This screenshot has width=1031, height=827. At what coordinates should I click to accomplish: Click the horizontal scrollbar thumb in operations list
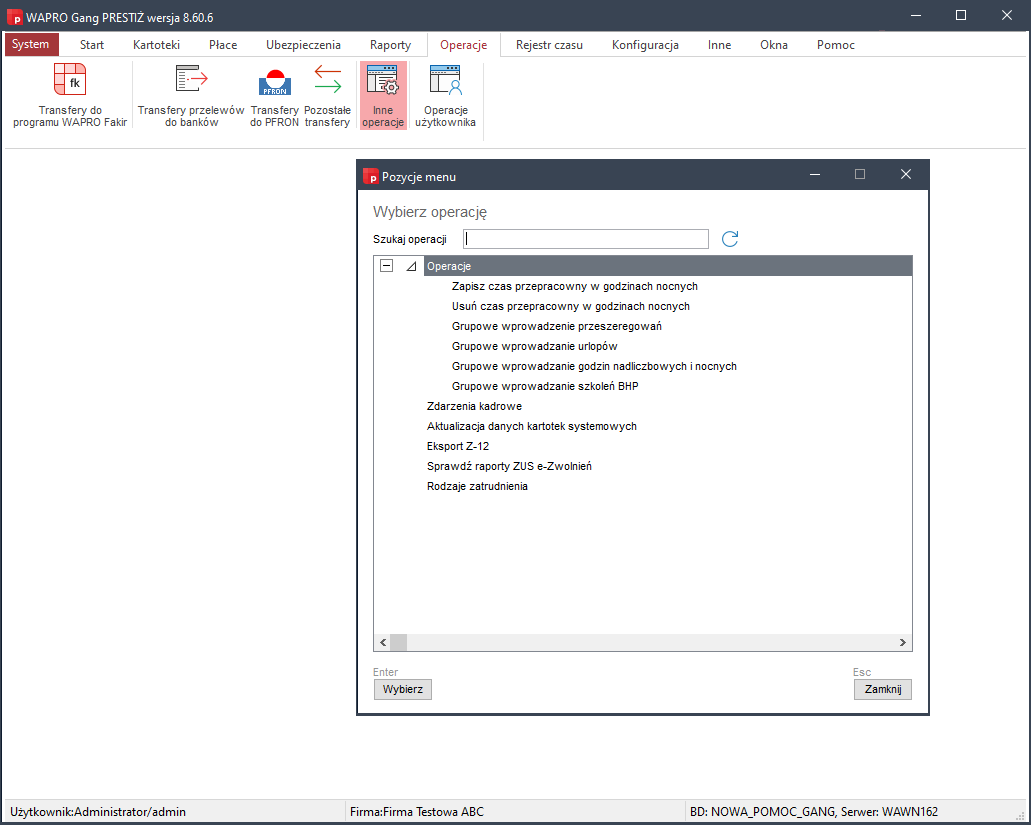(398, 642)
